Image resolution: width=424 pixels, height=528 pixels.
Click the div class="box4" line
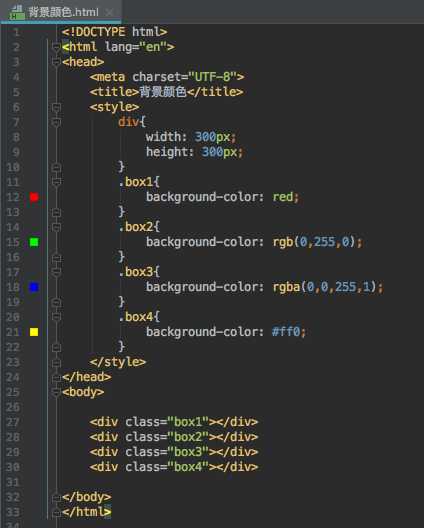pos(174,467)
